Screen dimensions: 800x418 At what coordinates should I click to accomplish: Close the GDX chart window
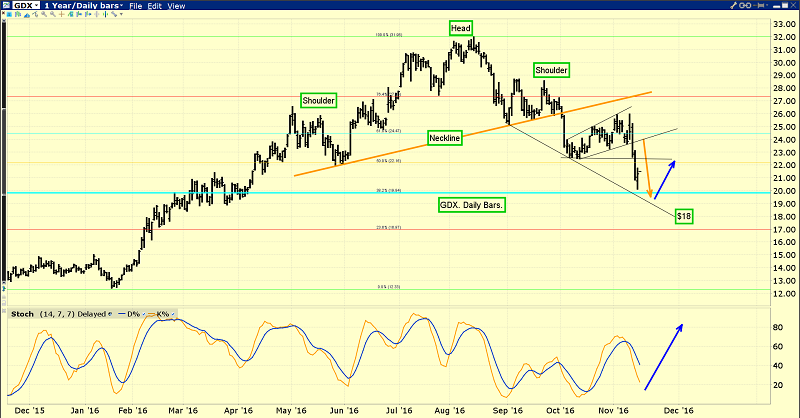coord(793,5)
